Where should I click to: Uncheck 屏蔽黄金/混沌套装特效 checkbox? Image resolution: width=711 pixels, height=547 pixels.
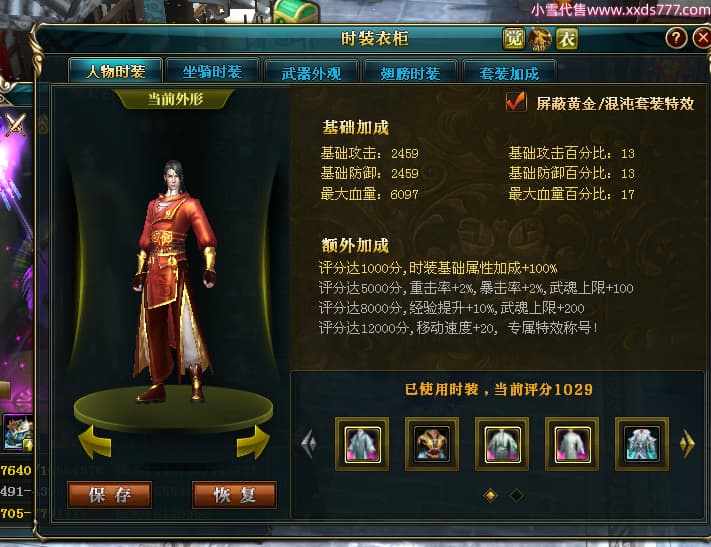click(516, 102)
